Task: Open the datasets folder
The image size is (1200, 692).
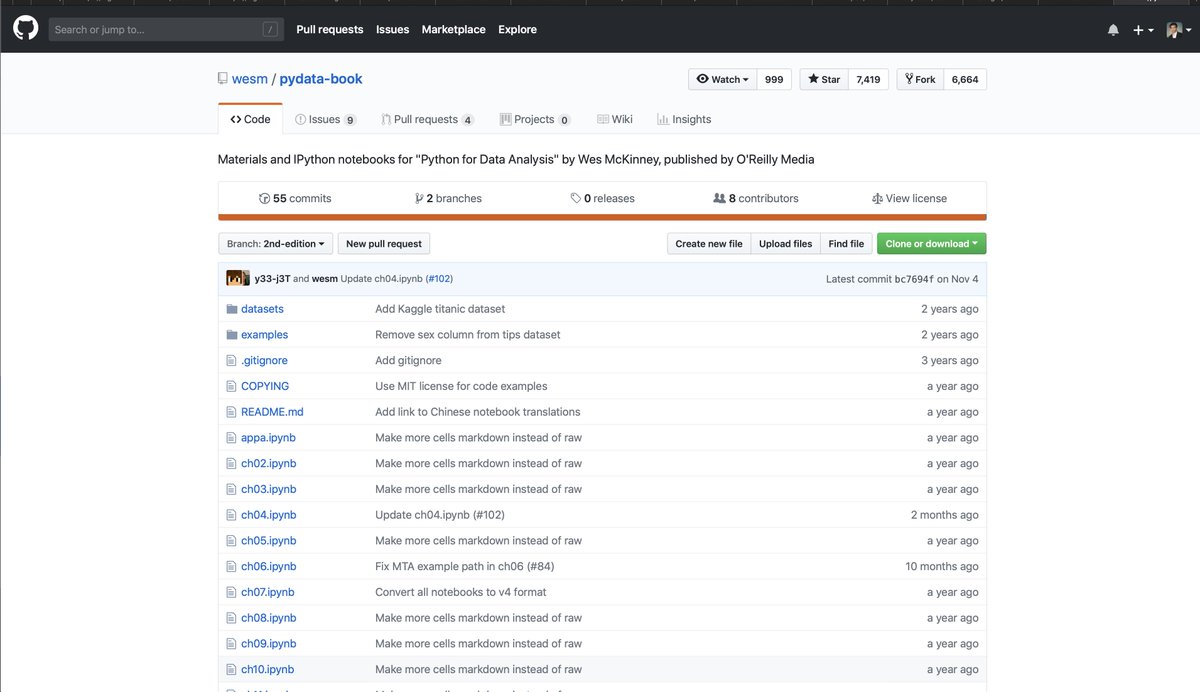Action: point(262,309)
